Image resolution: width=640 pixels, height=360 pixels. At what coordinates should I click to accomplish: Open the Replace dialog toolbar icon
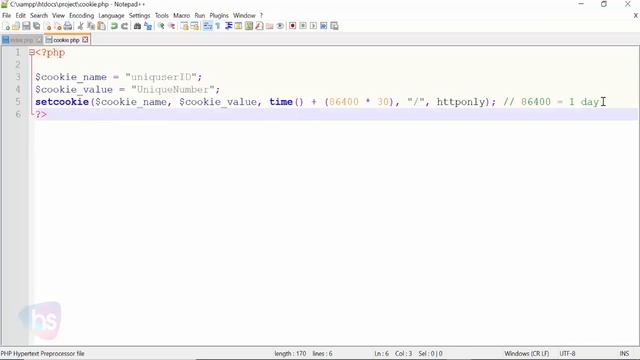148,26
